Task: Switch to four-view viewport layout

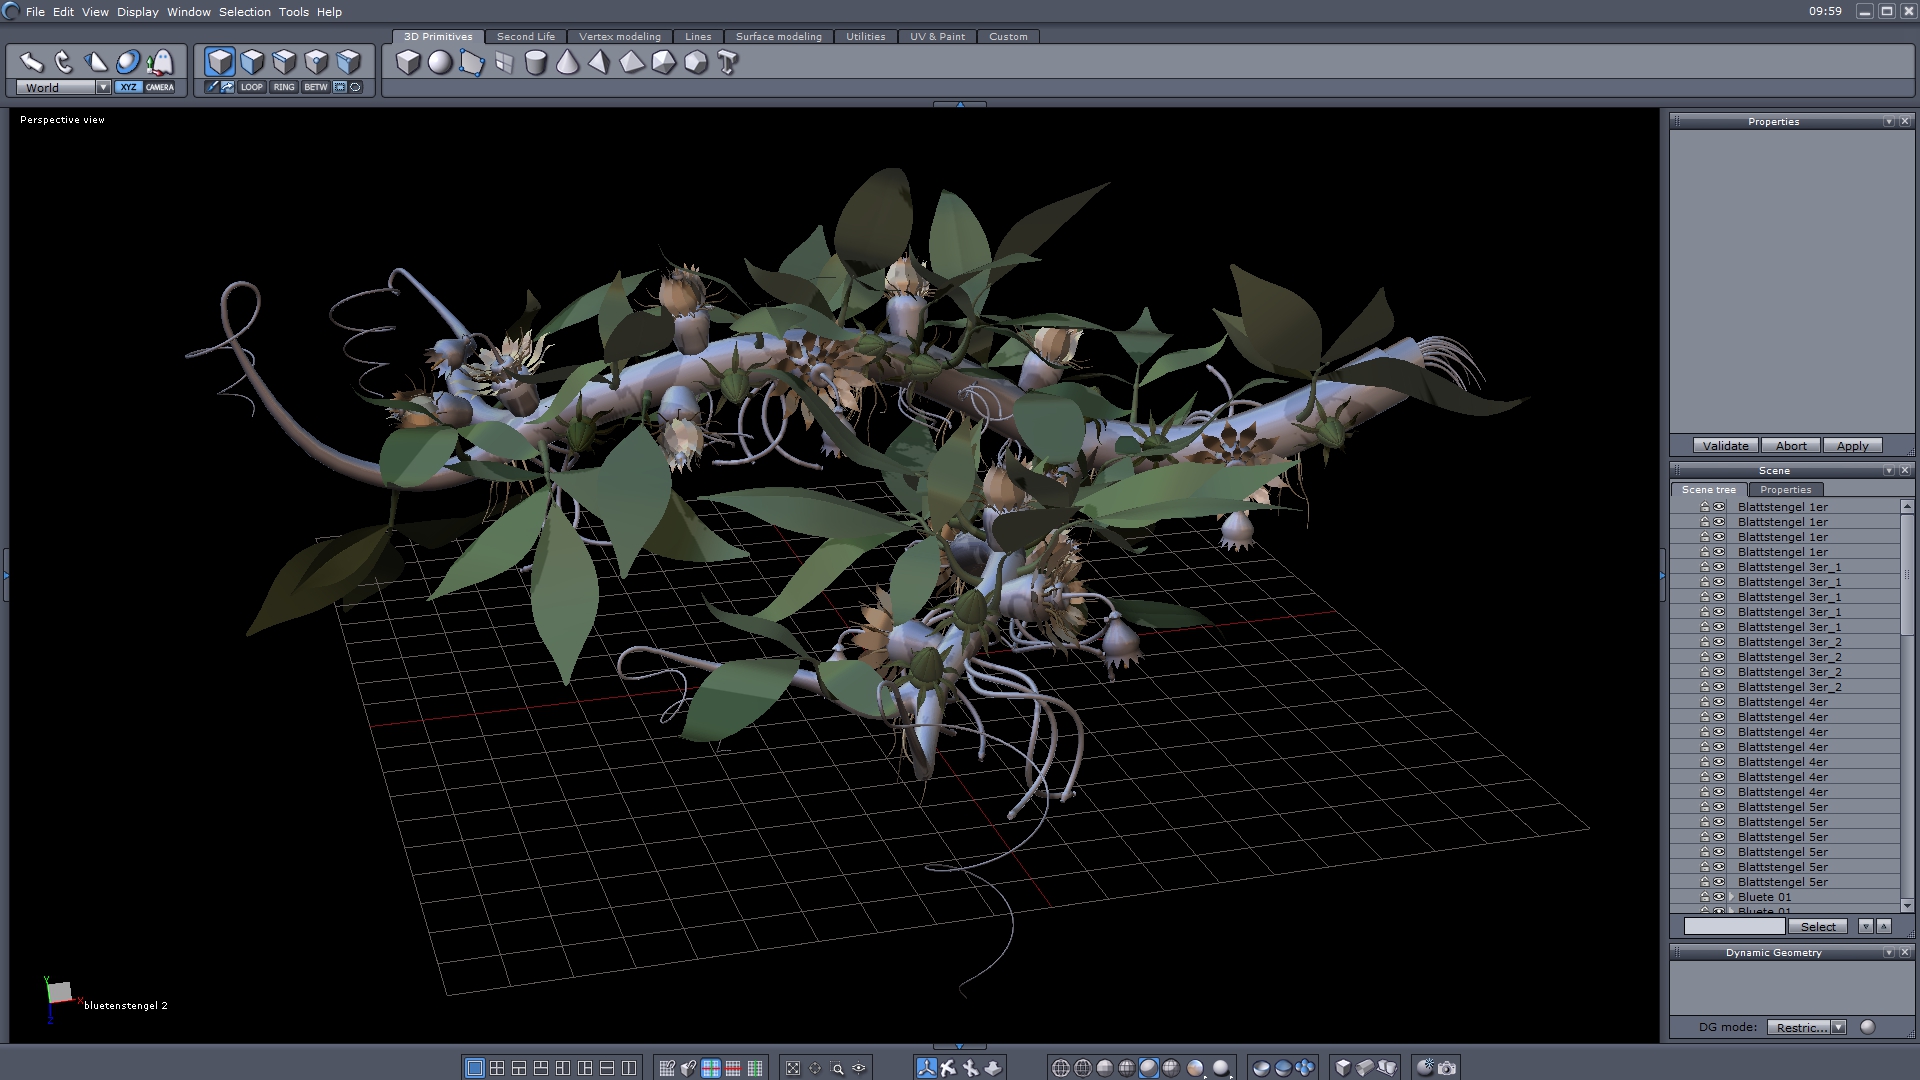Action: pyautogui.click(x=497, y=1068)
